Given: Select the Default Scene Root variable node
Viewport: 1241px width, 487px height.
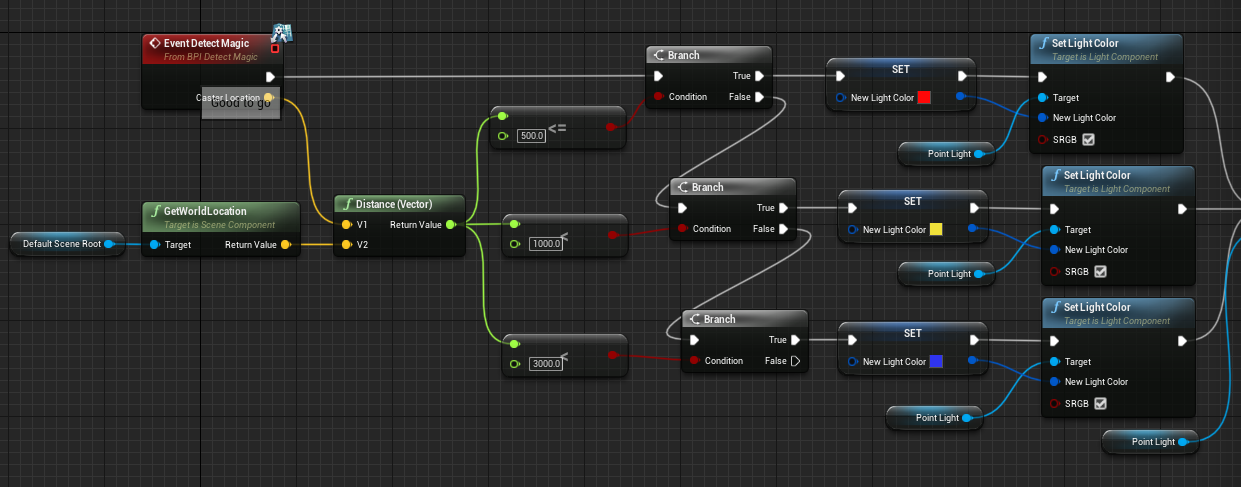Looking at the screenshot, I should click(68, 244).
